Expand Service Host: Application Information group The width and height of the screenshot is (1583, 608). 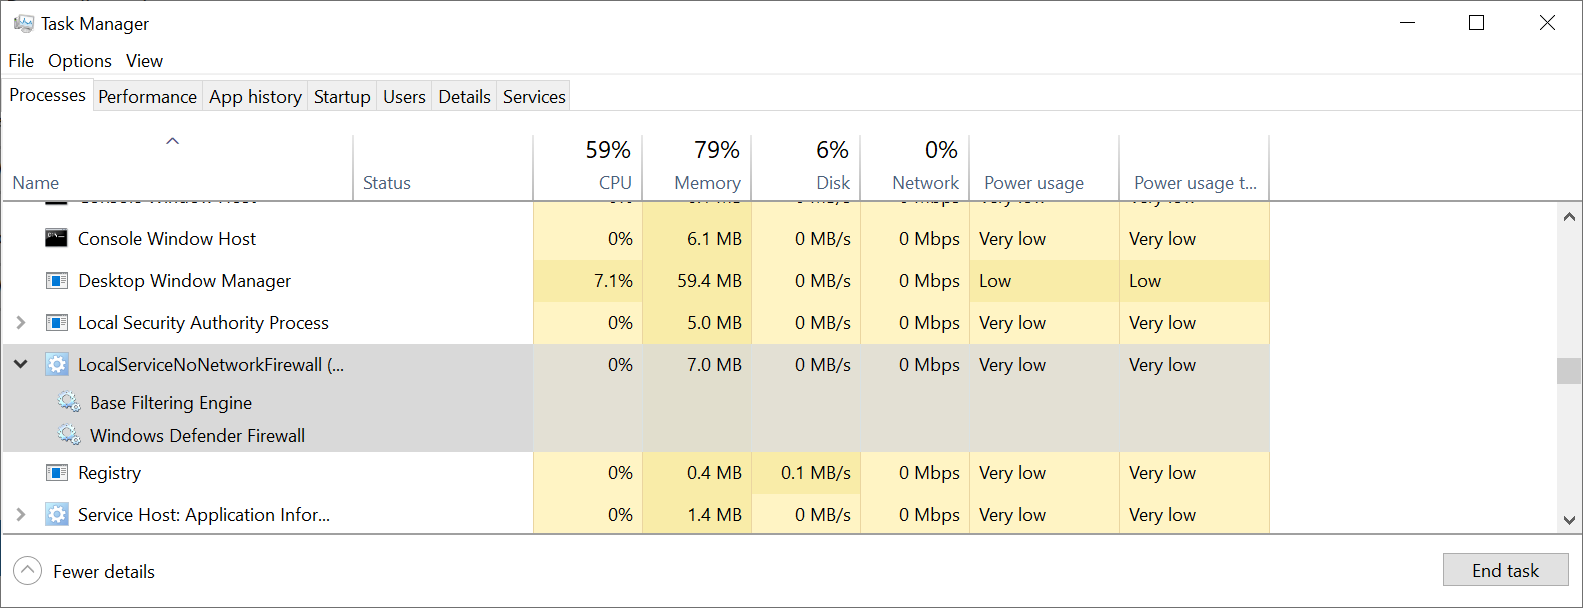pyautogui.click(x=21, y=515)
